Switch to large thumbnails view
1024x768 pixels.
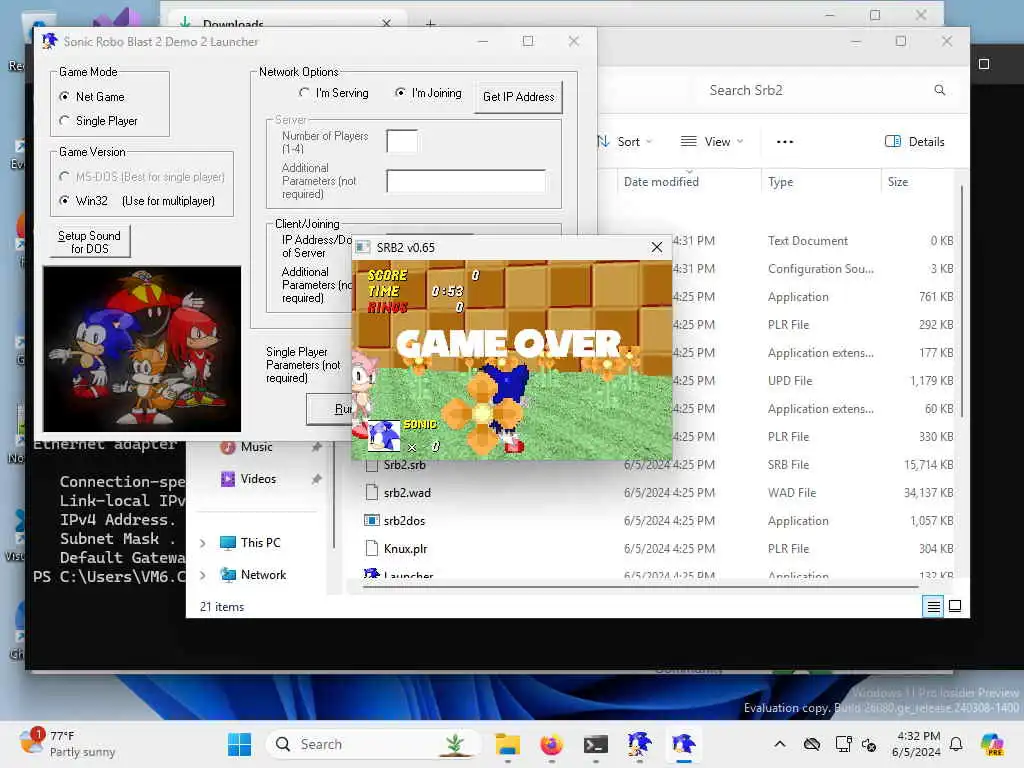[955, 607]
